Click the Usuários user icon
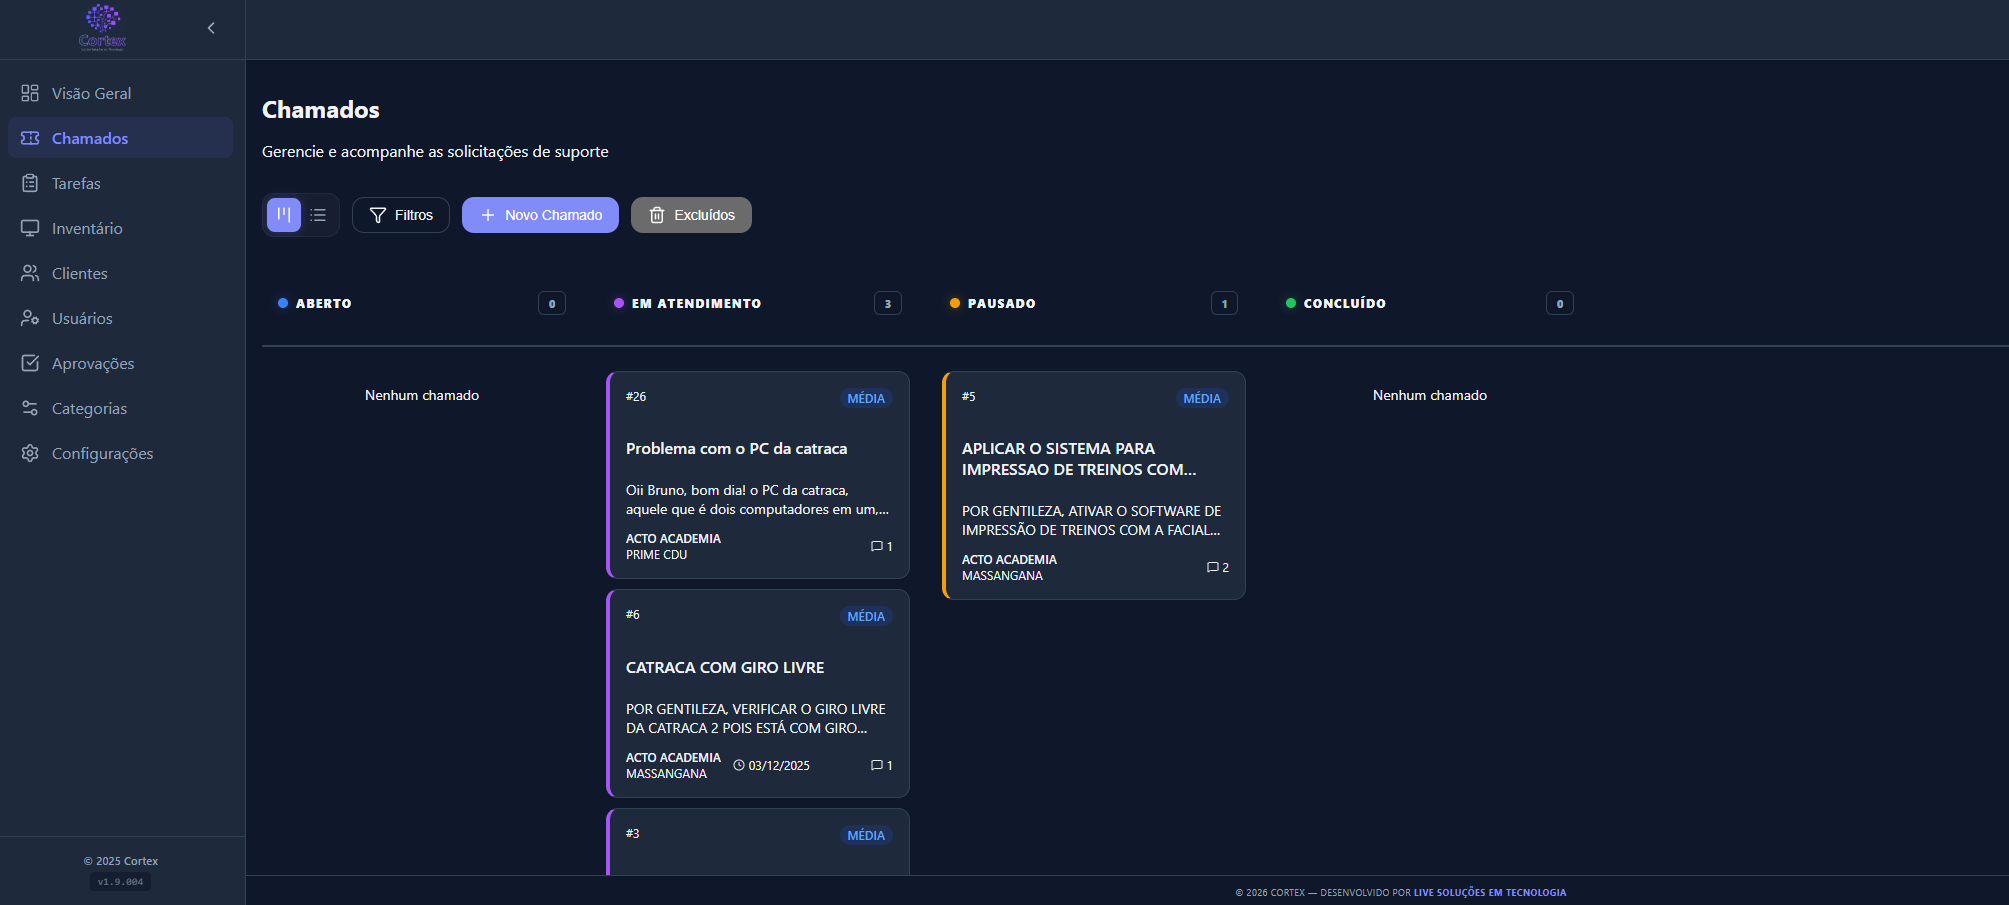2009x905 pixels. click(30, 318)
